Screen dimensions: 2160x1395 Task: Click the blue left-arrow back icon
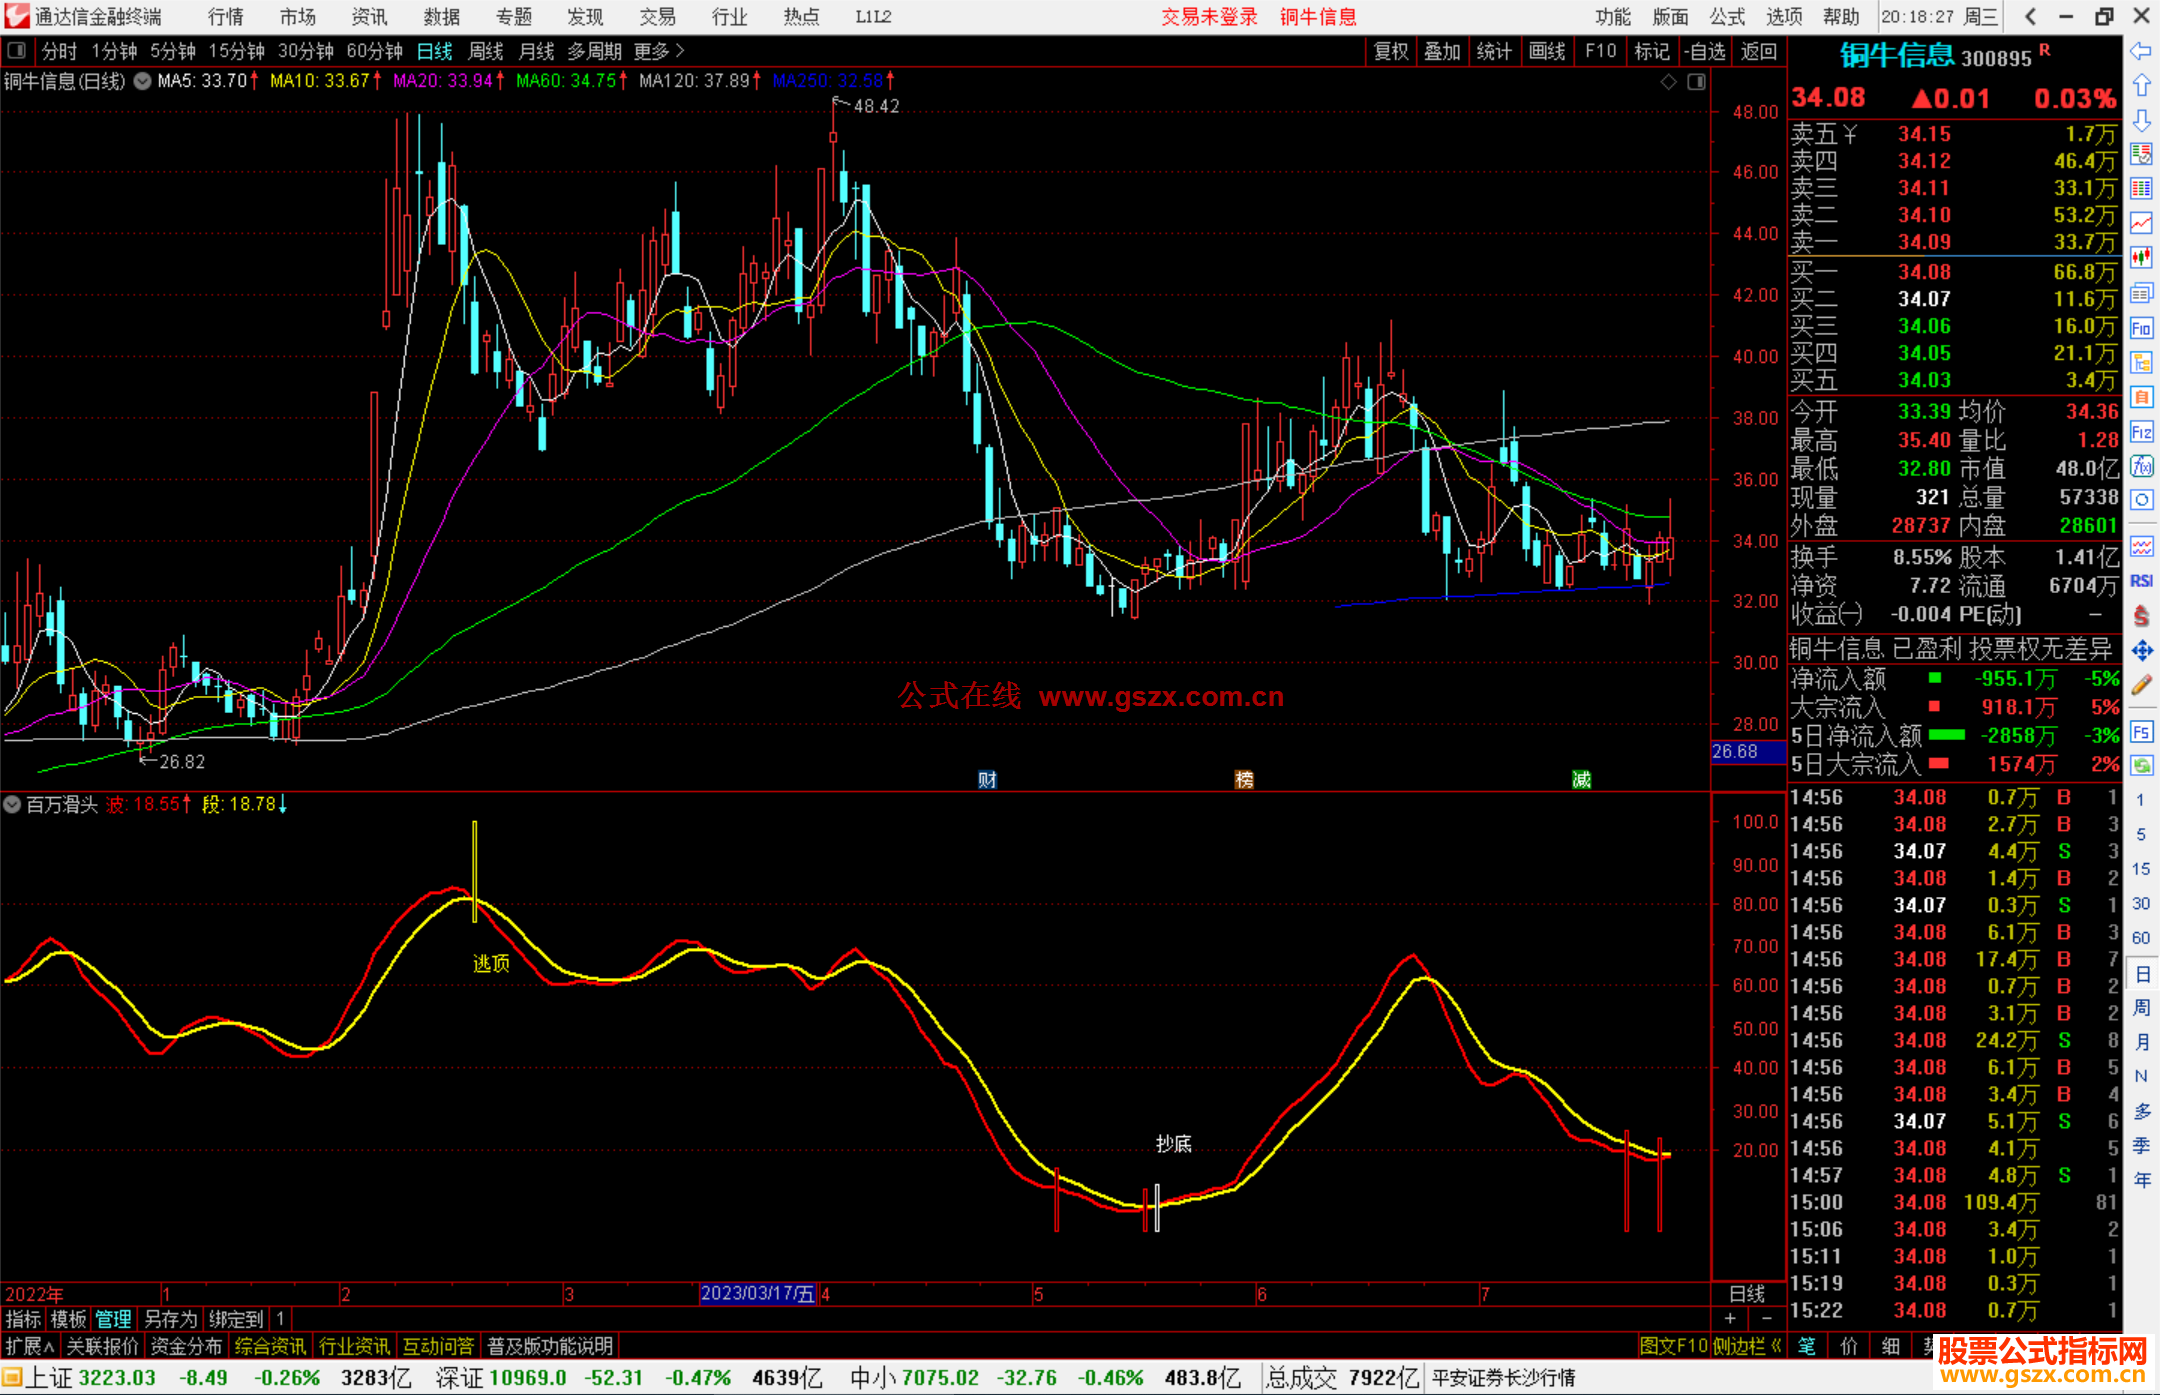click(2141, 51)
